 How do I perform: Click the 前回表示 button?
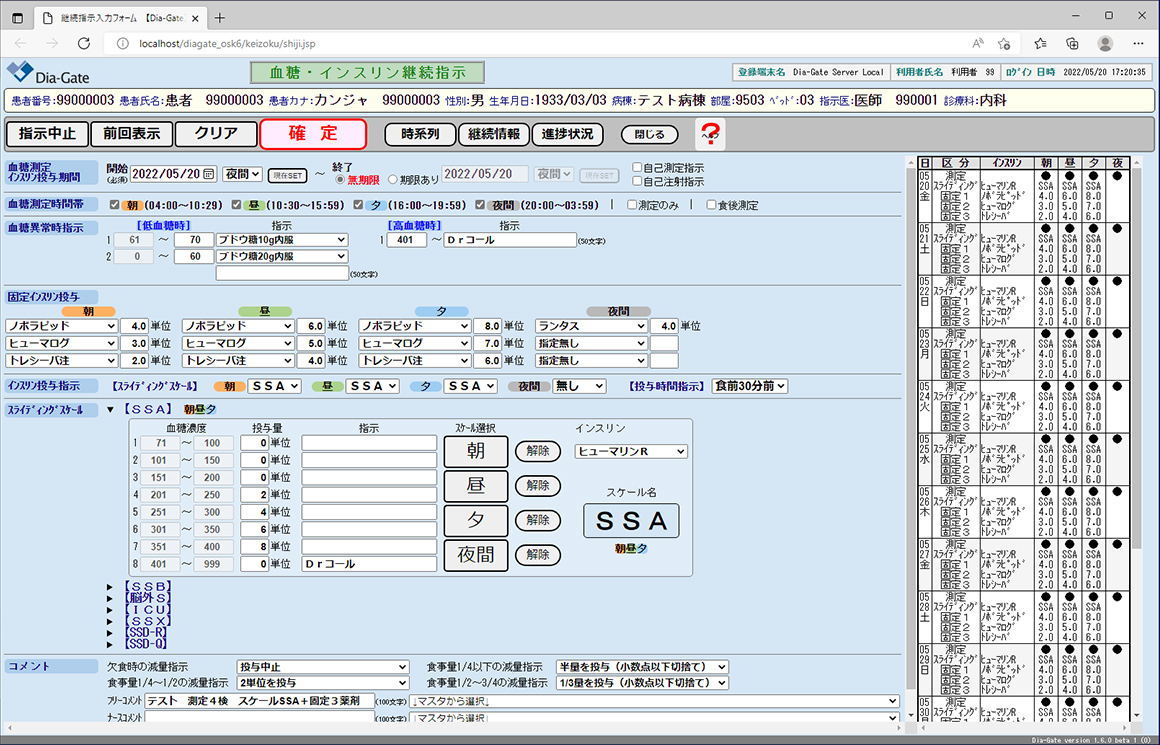pos(132,134)
